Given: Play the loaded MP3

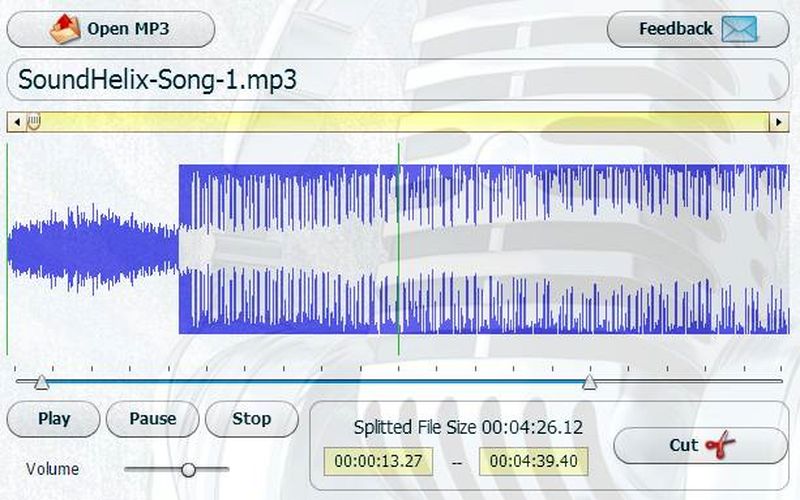Looking at the screenshot, I should click(x=54, y=419).
